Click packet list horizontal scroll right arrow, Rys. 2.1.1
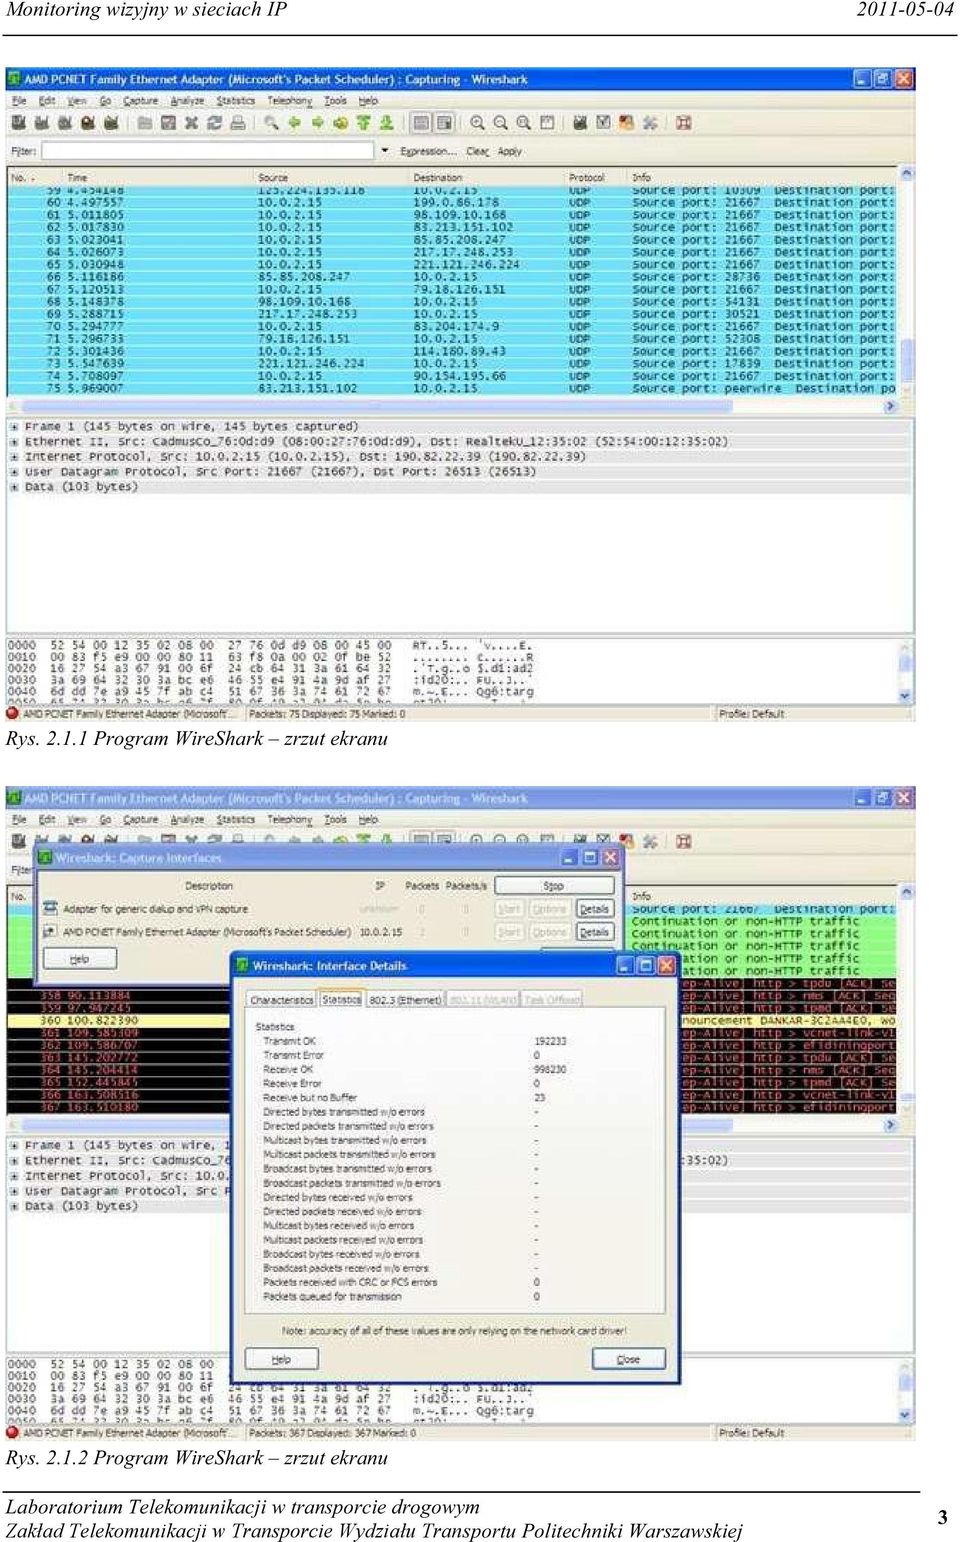This screenshot has width=960, height=1542. (x=890, y=407)
